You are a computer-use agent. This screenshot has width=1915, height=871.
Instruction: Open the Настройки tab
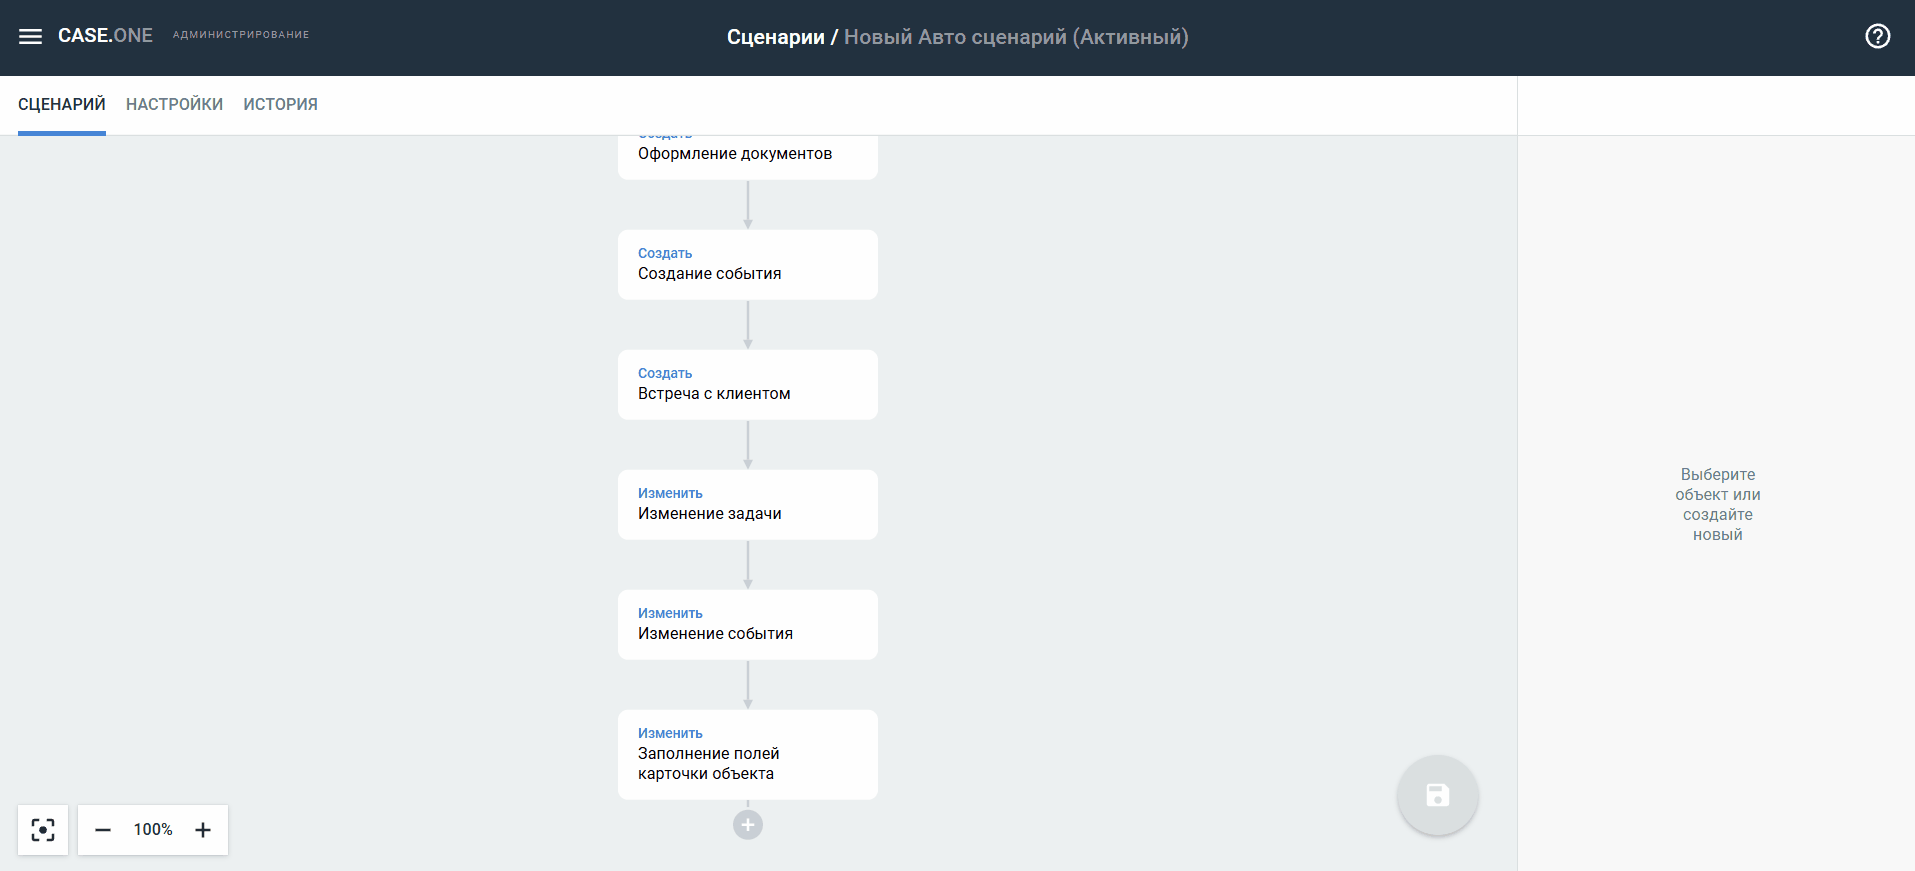175,105
